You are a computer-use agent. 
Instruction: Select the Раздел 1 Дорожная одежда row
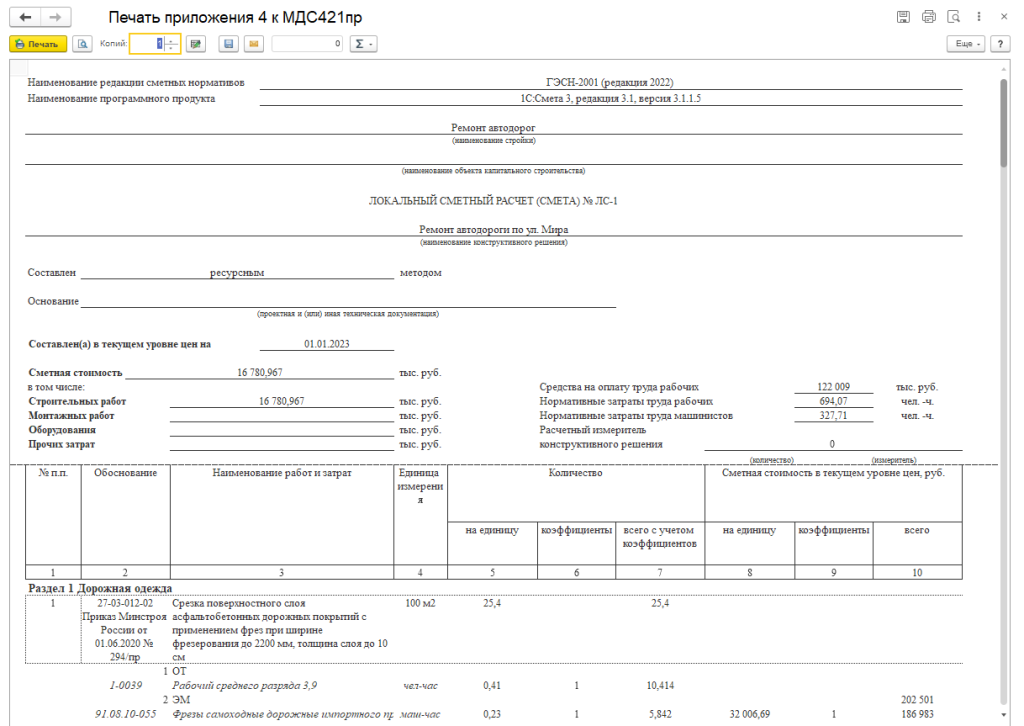99,587
